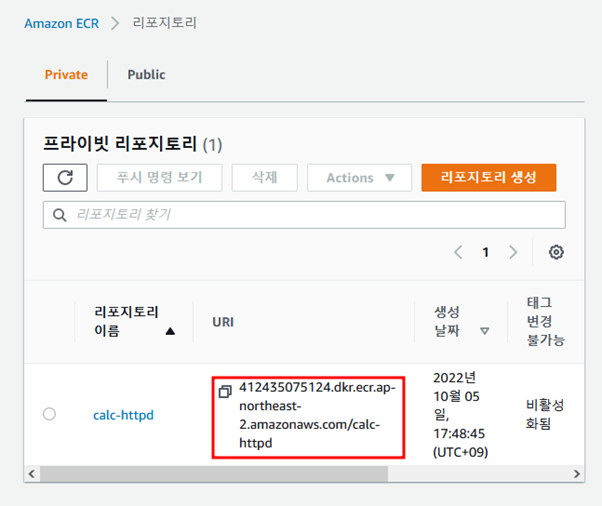The image size is (602, 506).
Task: Click the horizontal scrollbar thumb
Action: tap(214, 474)
